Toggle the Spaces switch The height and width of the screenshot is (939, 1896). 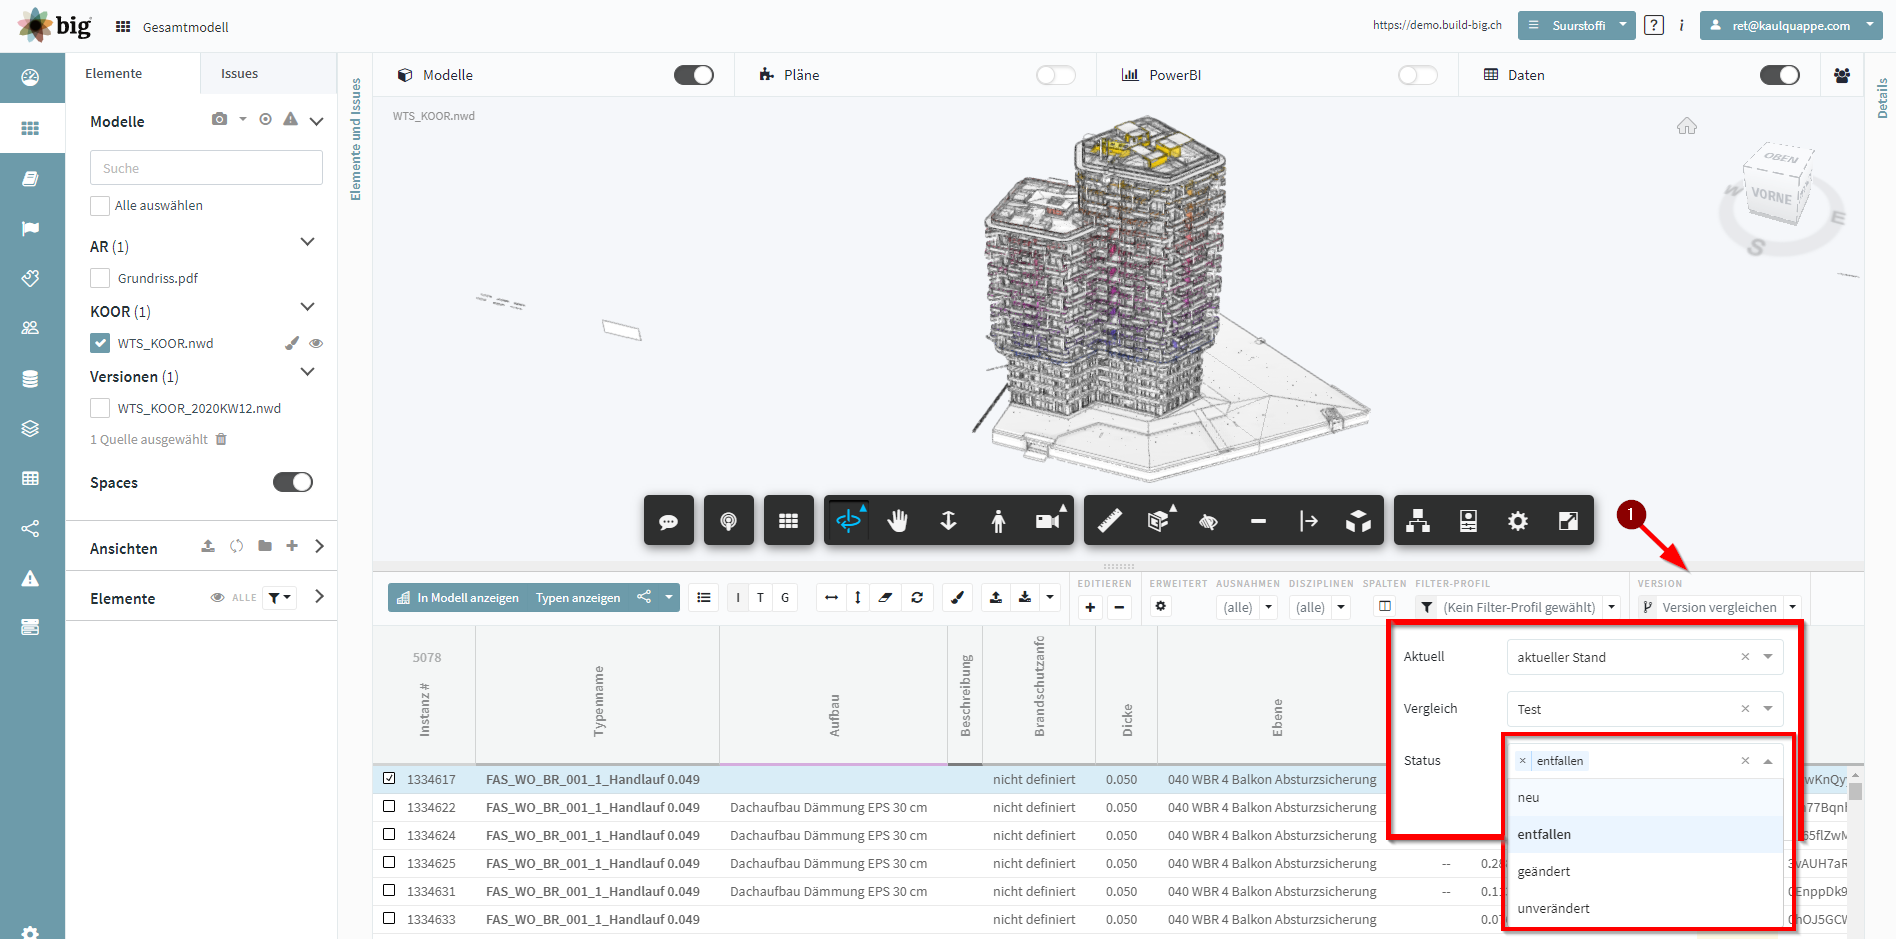[x=293, y=482]
